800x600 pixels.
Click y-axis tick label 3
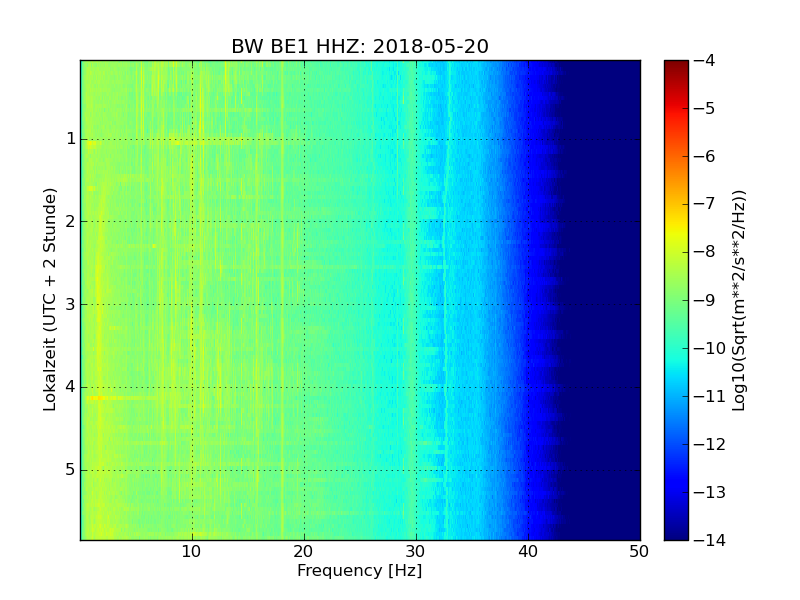[x=71, y=304]
